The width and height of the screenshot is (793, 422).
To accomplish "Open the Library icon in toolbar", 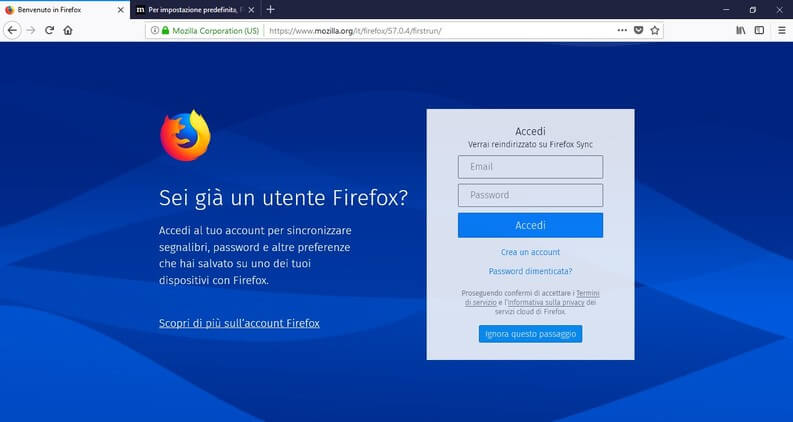I will click(x=741, y=30).
